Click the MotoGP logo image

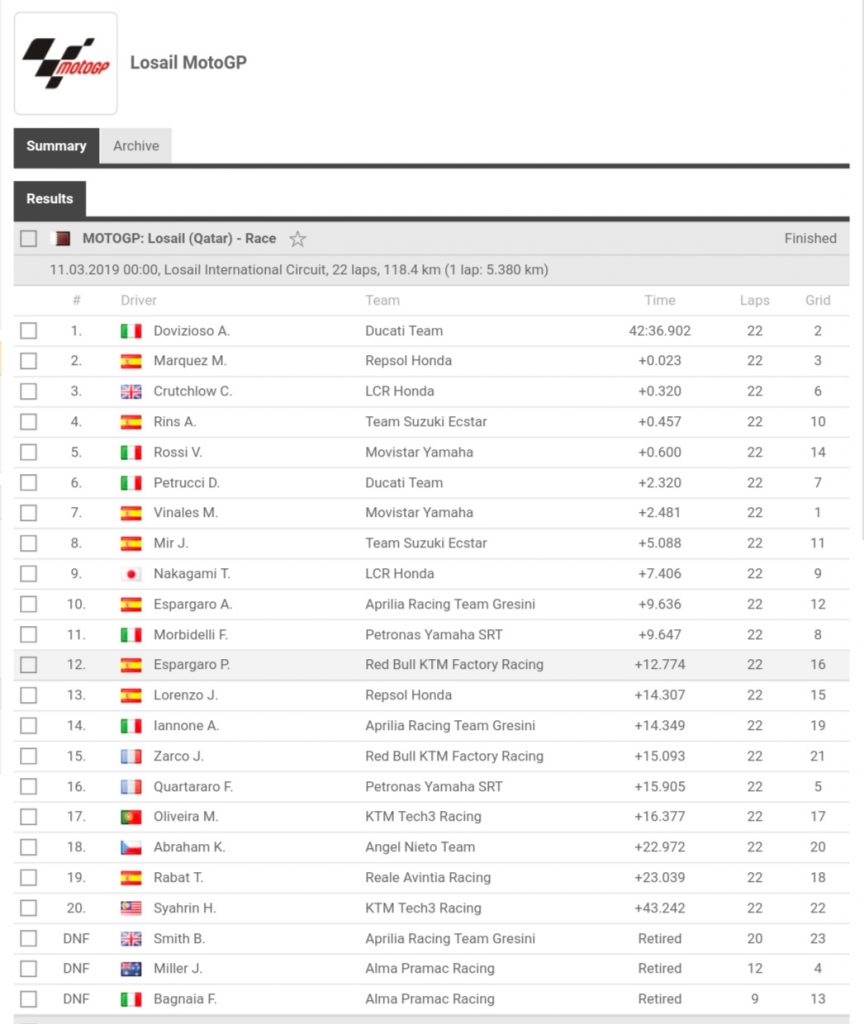click(66, 62)
